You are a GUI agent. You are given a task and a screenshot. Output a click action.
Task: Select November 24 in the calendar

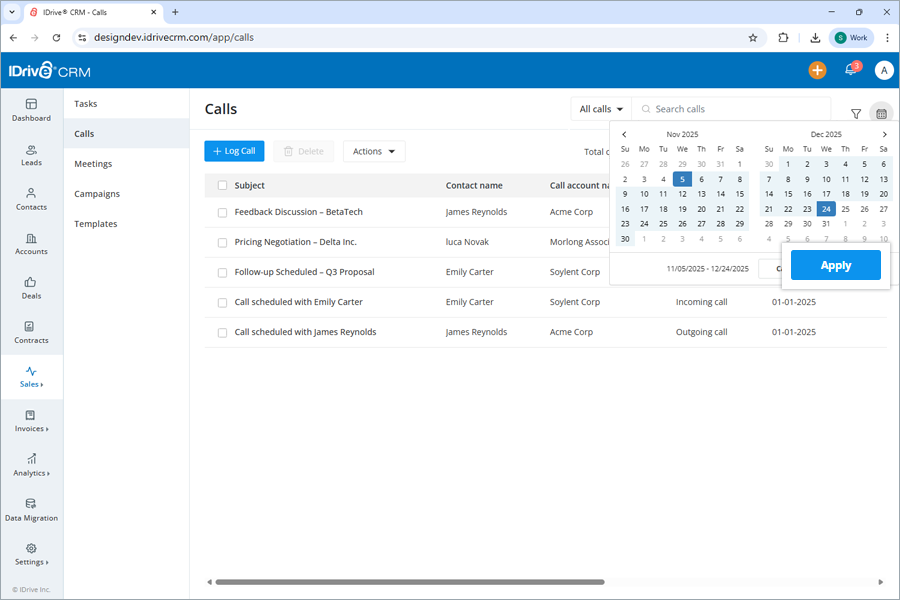pyautogui.click(x=644, y=224)
